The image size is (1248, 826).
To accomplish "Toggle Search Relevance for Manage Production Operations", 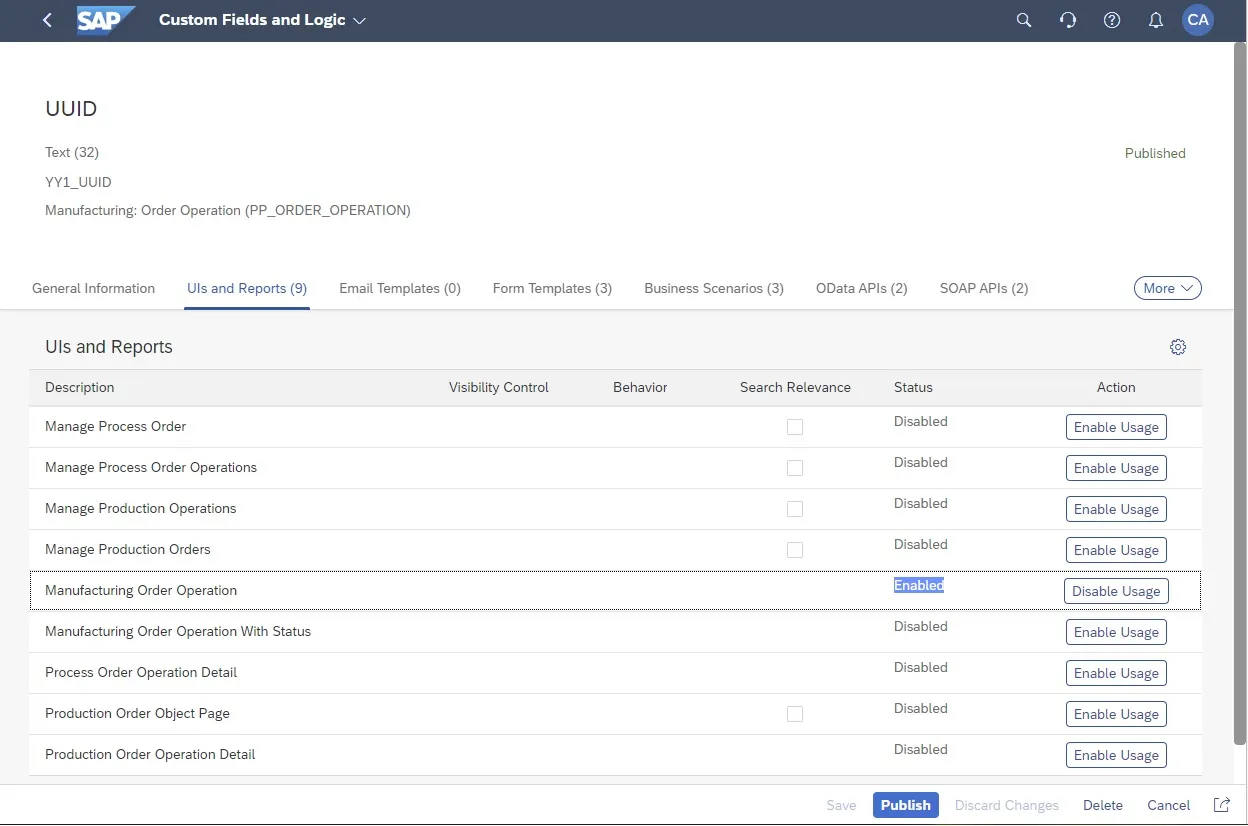I will point(795,509).
